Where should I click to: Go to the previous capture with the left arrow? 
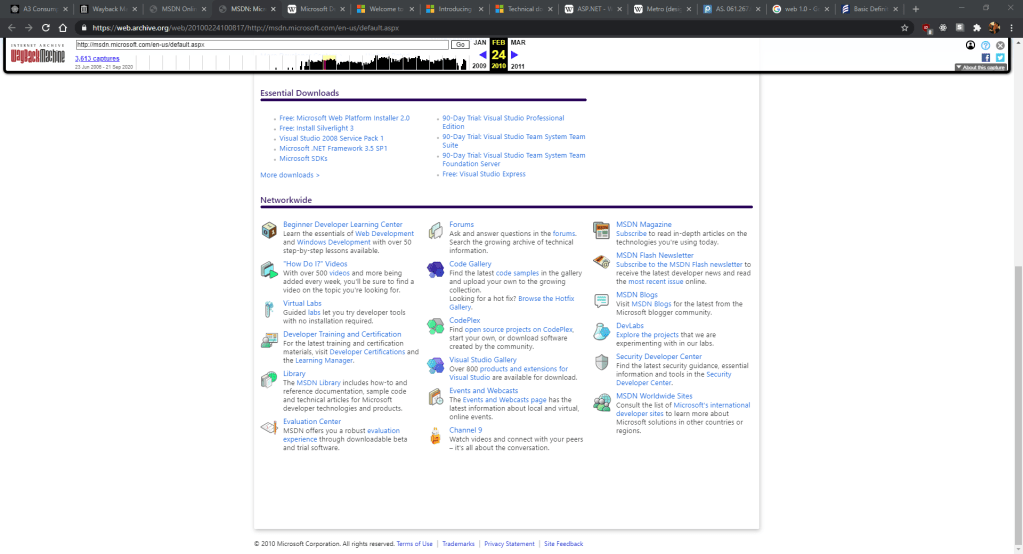[x=483, y=55]
